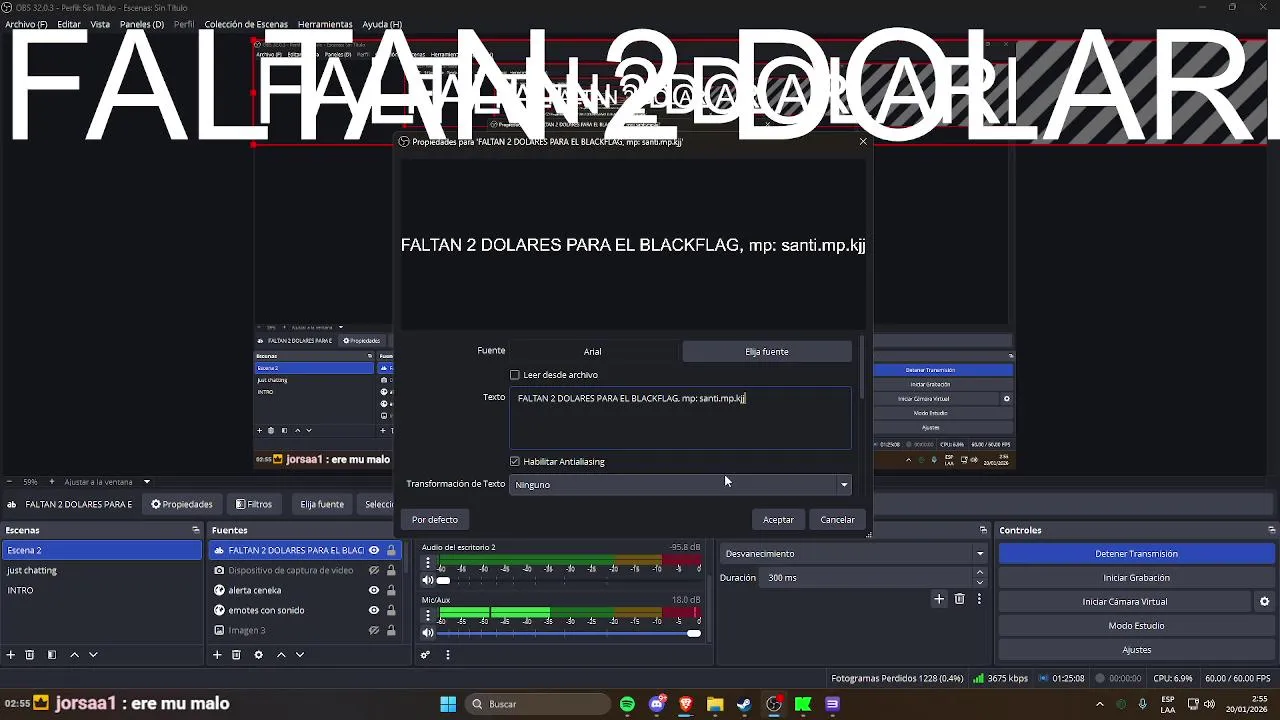
Task: Open transition properties three dots
Action: pos(979,599)
